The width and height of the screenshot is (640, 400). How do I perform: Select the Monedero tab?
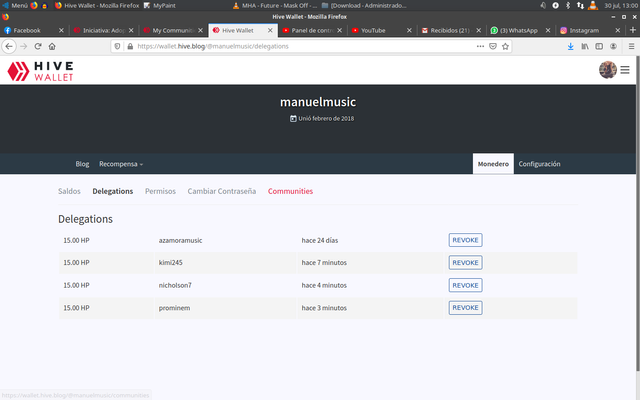(493, 164)
